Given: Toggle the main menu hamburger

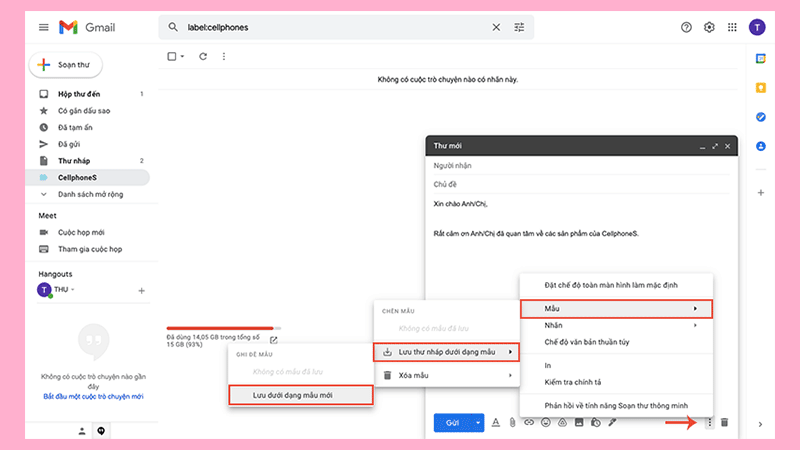Looking at the screenshot, I should pos(43,27).
